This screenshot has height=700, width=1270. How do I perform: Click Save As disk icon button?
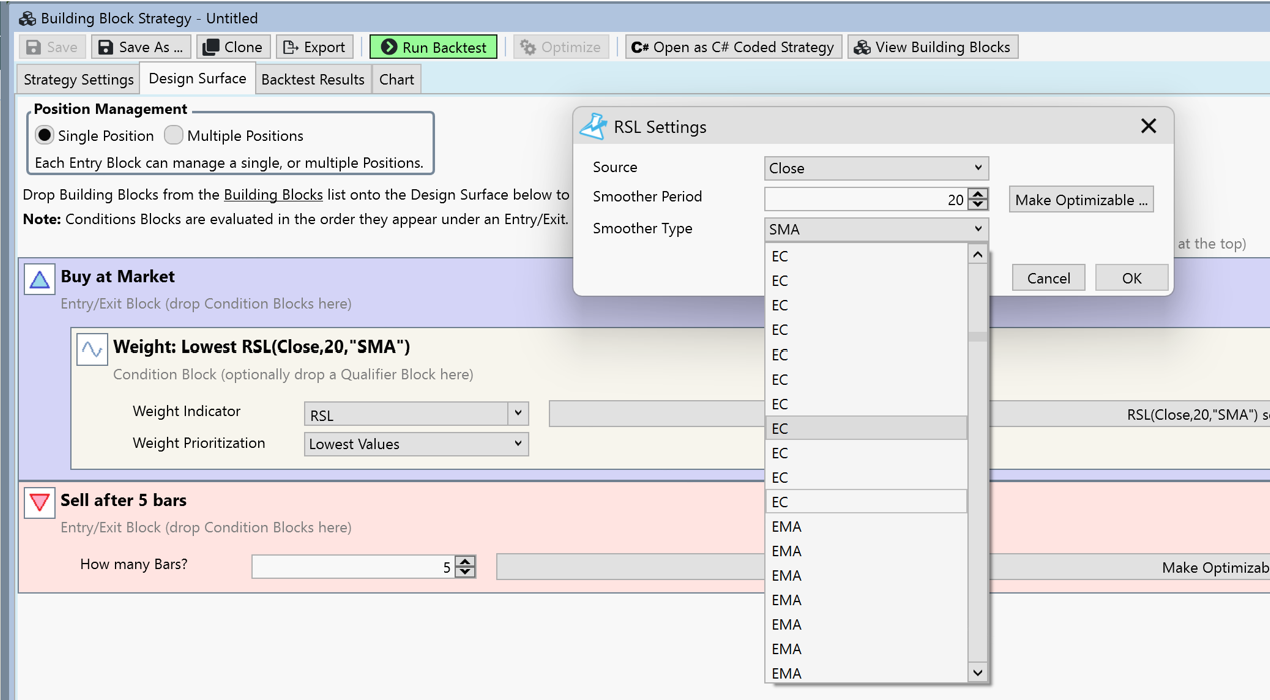coord(141,47)
